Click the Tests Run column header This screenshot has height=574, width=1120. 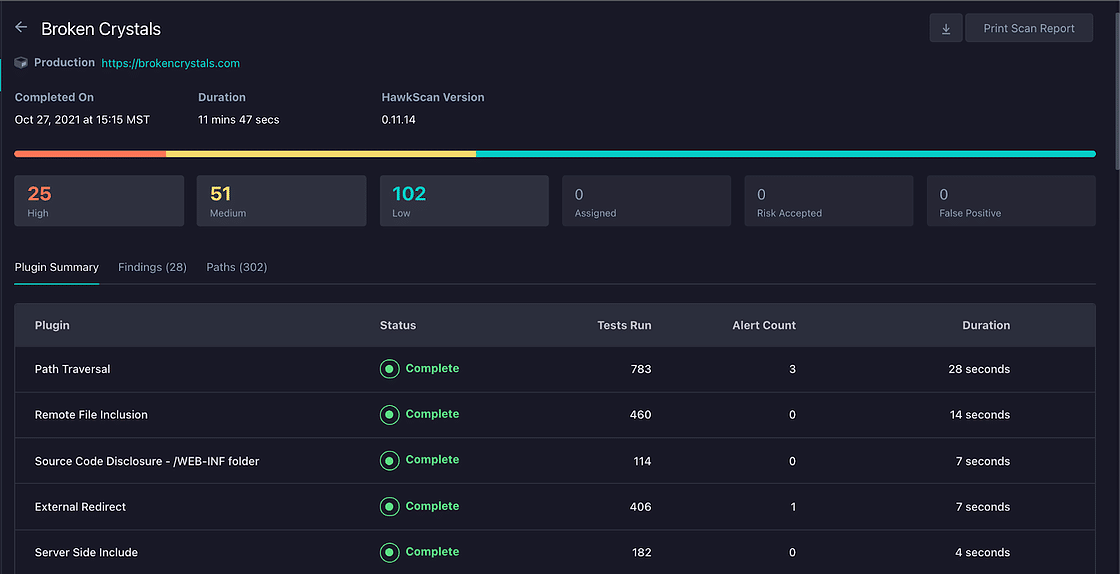click(x=624, y=326)
